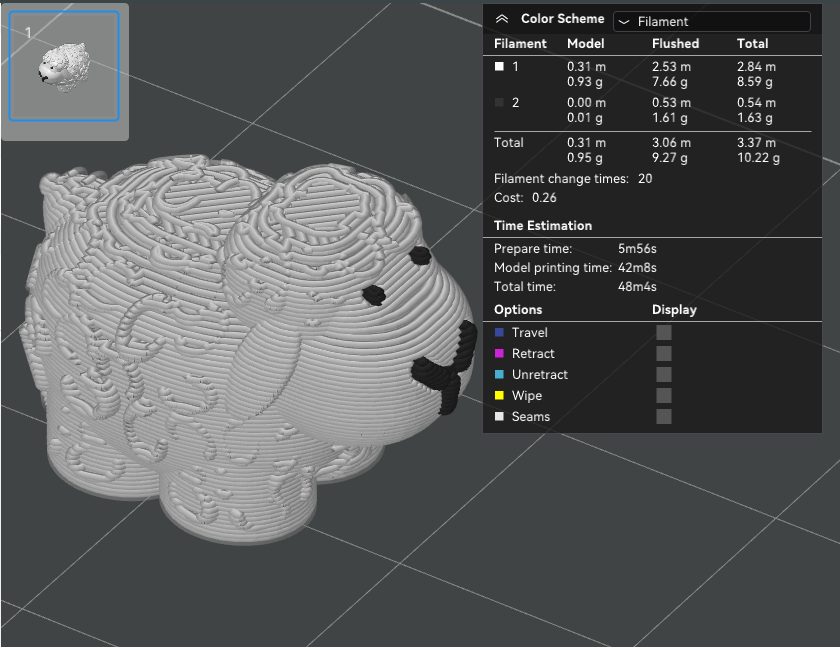840x647 pixels.
Task: Click the yellow Wipe legend icon
Action: [499, 395]
